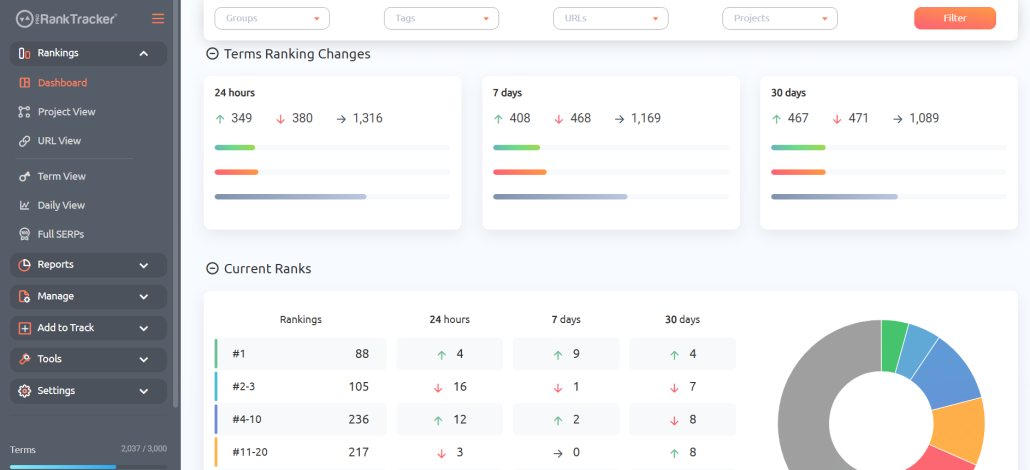Viewport: 1030px width, 470px height.
Task: Click the 24 hours column header
Action: coord(449,319)
